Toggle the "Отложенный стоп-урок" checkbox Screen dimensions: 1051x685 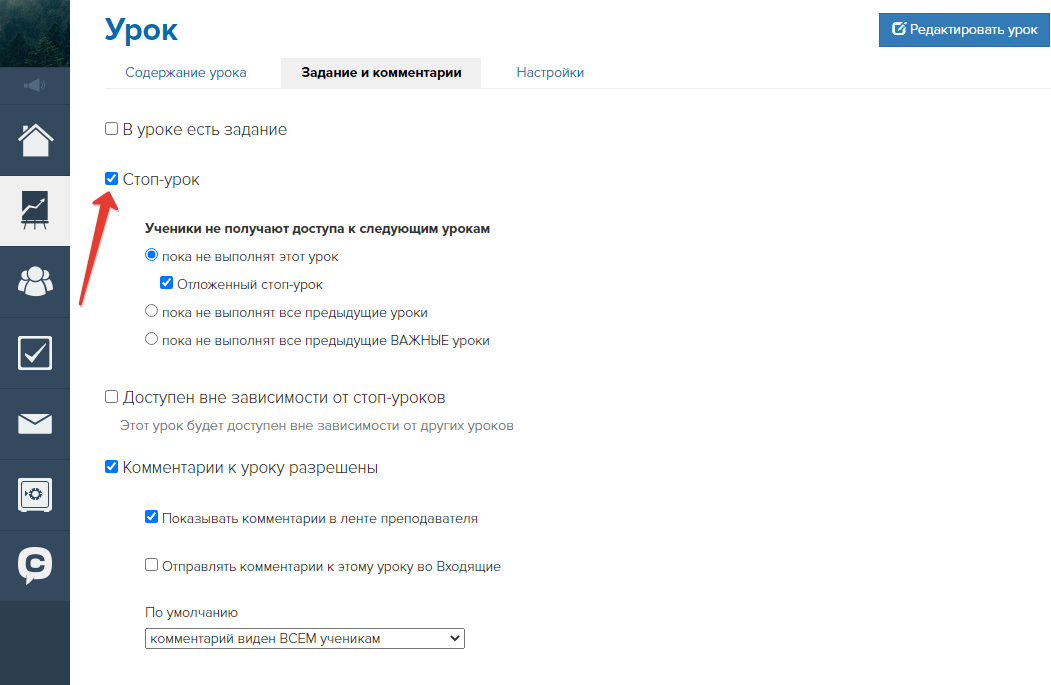(167, 284)
